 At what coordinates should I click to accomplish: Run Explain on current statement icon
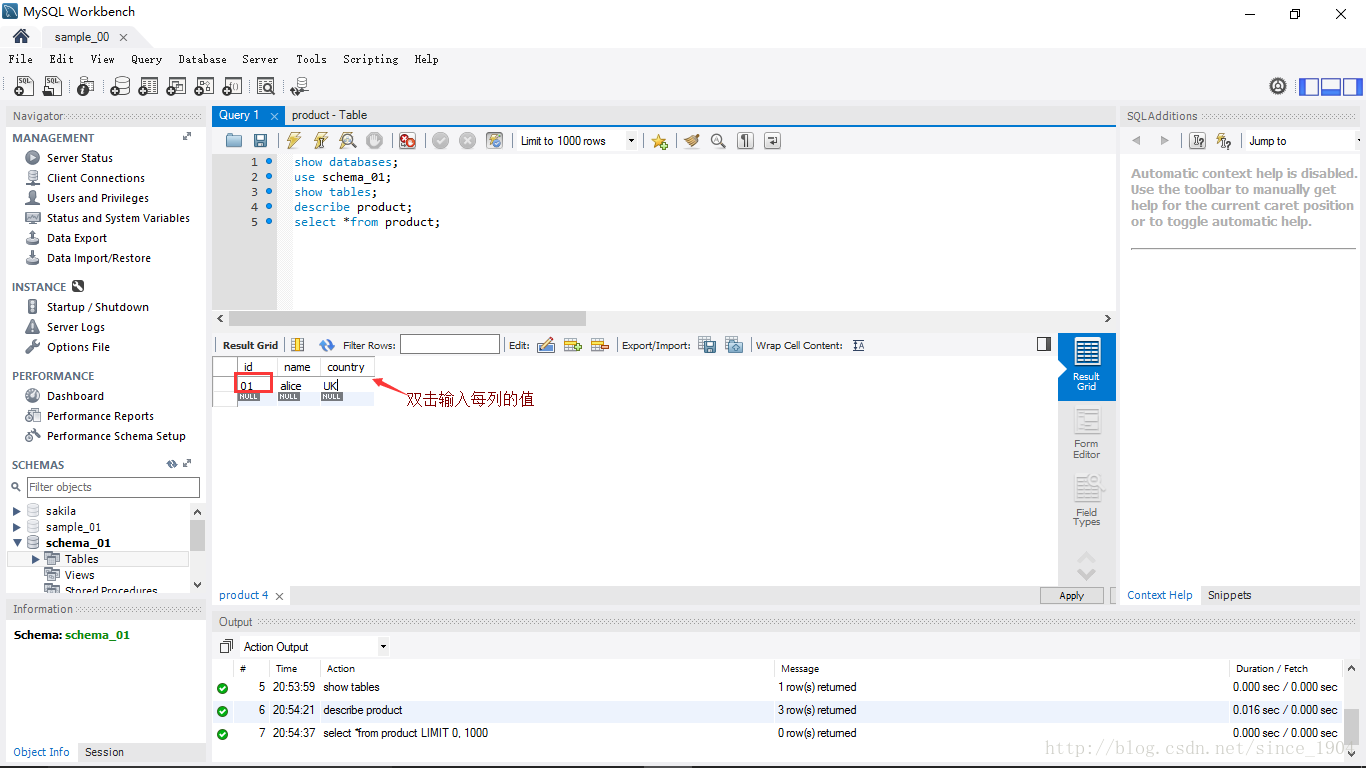click(x=347, y=141)
